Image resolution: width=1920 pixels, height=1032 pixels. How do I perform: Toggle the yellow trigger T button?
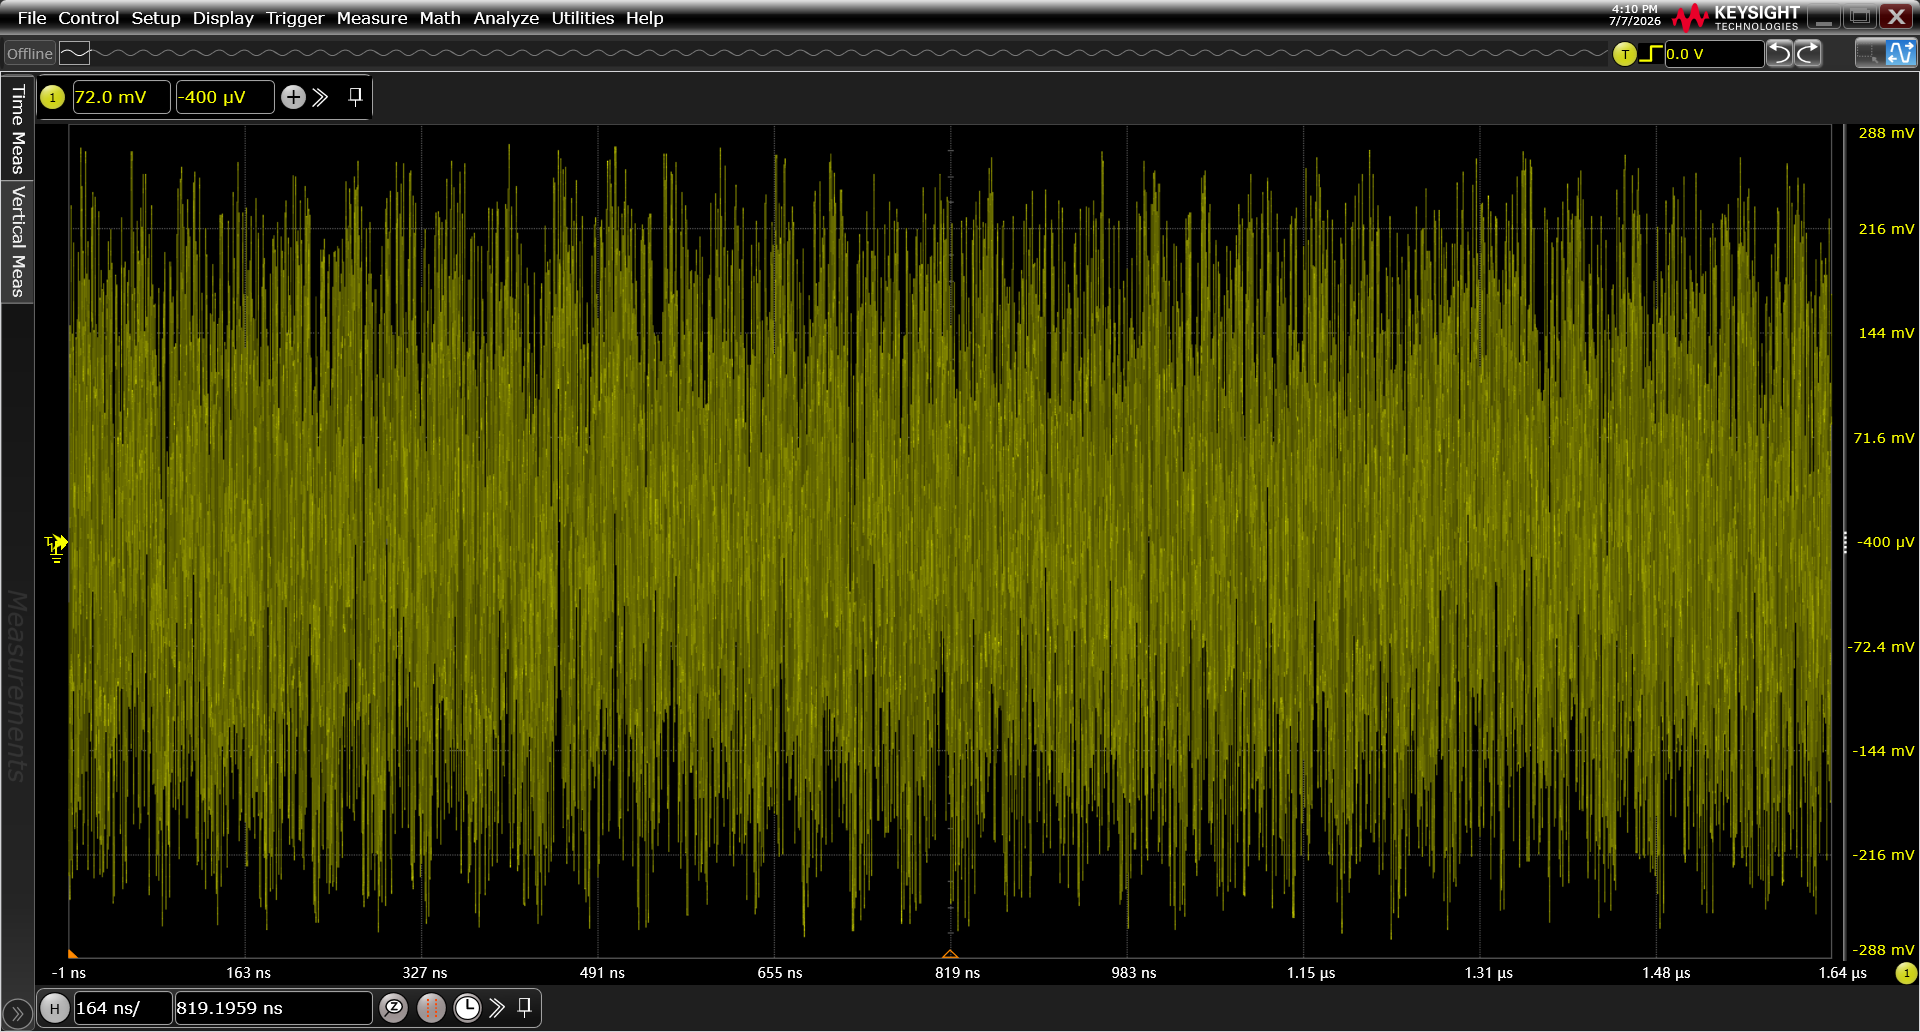tap(1625, 54)
